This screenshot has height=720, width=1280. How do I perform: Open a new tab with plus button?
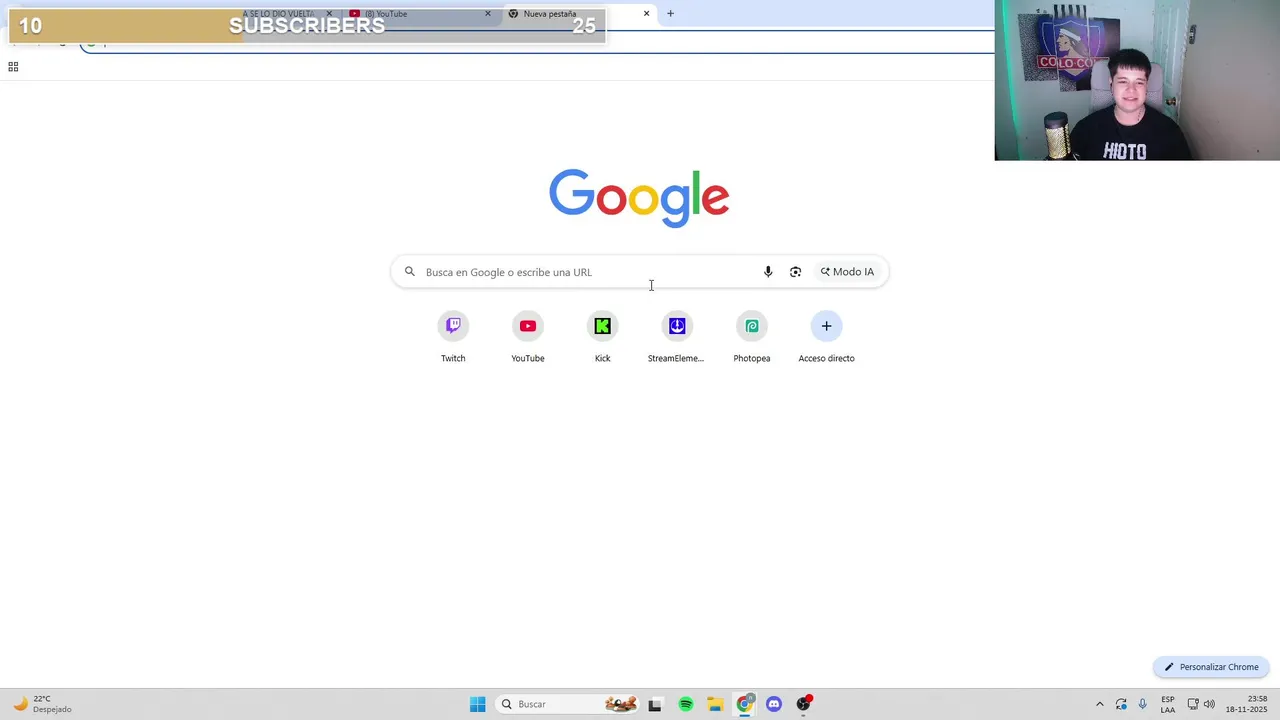pos(670,14)
